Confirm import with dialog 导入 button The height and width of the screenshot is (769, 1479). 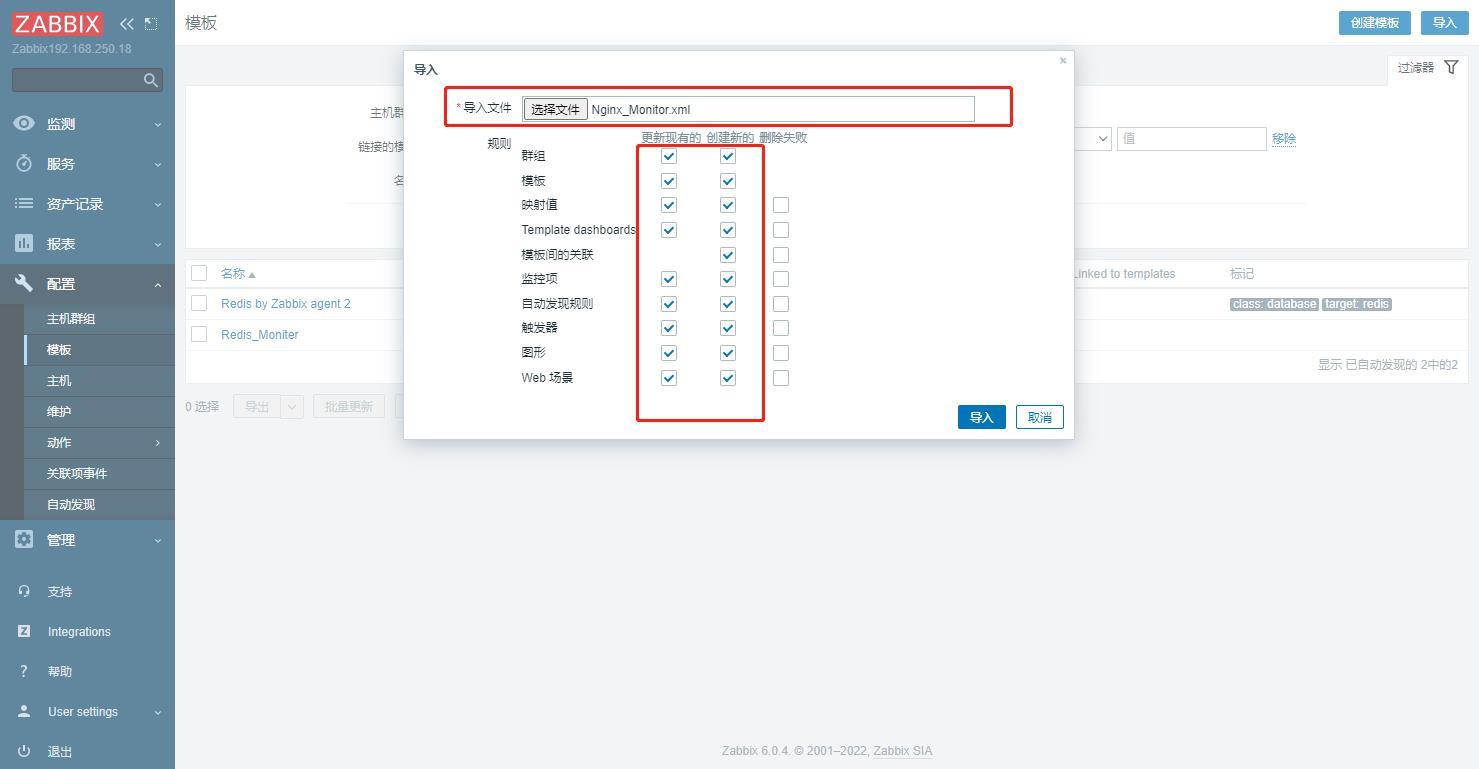click(x=981, y=417)
